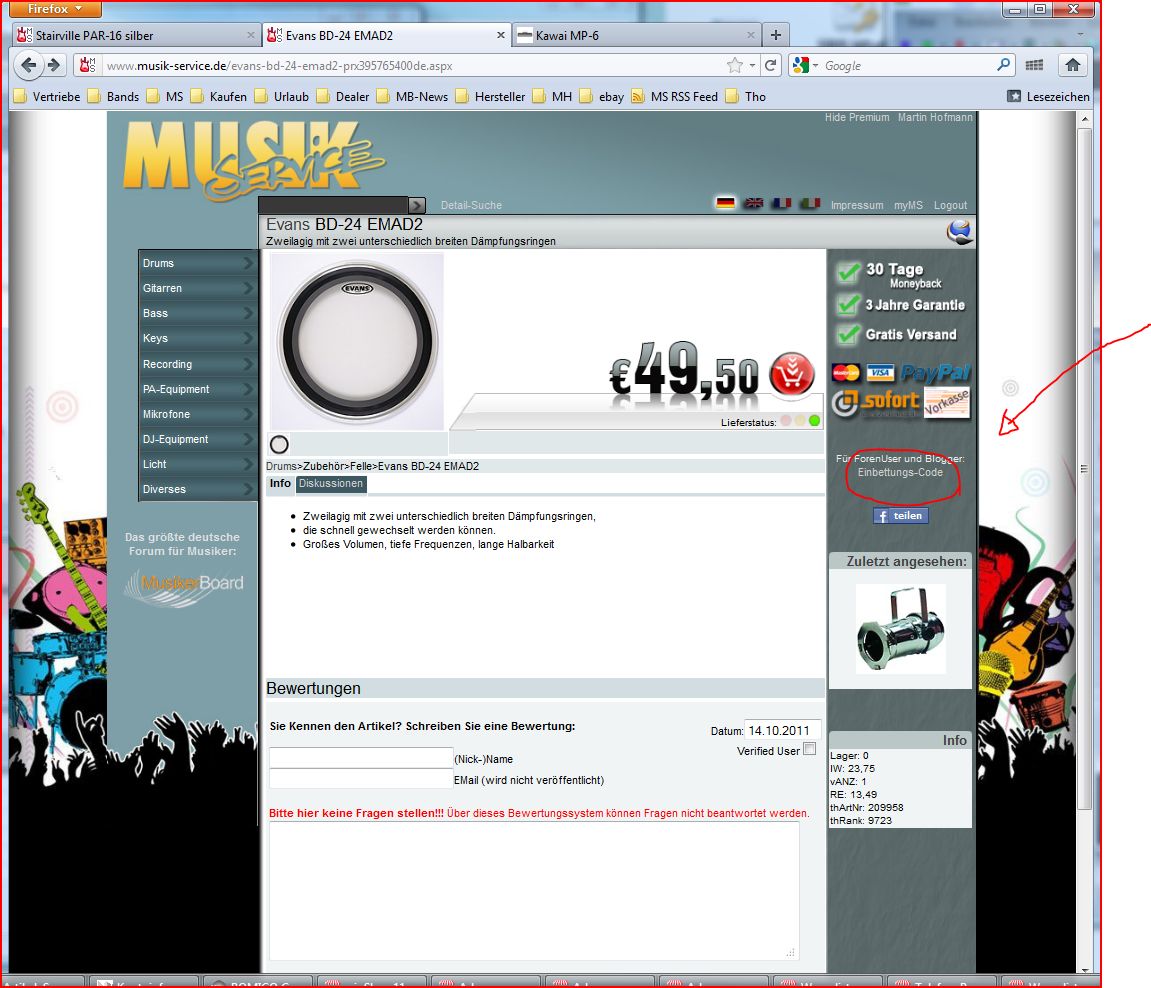1151x988 pixels.
Task: Switch site language to German flag
Action: coord(725,203)
